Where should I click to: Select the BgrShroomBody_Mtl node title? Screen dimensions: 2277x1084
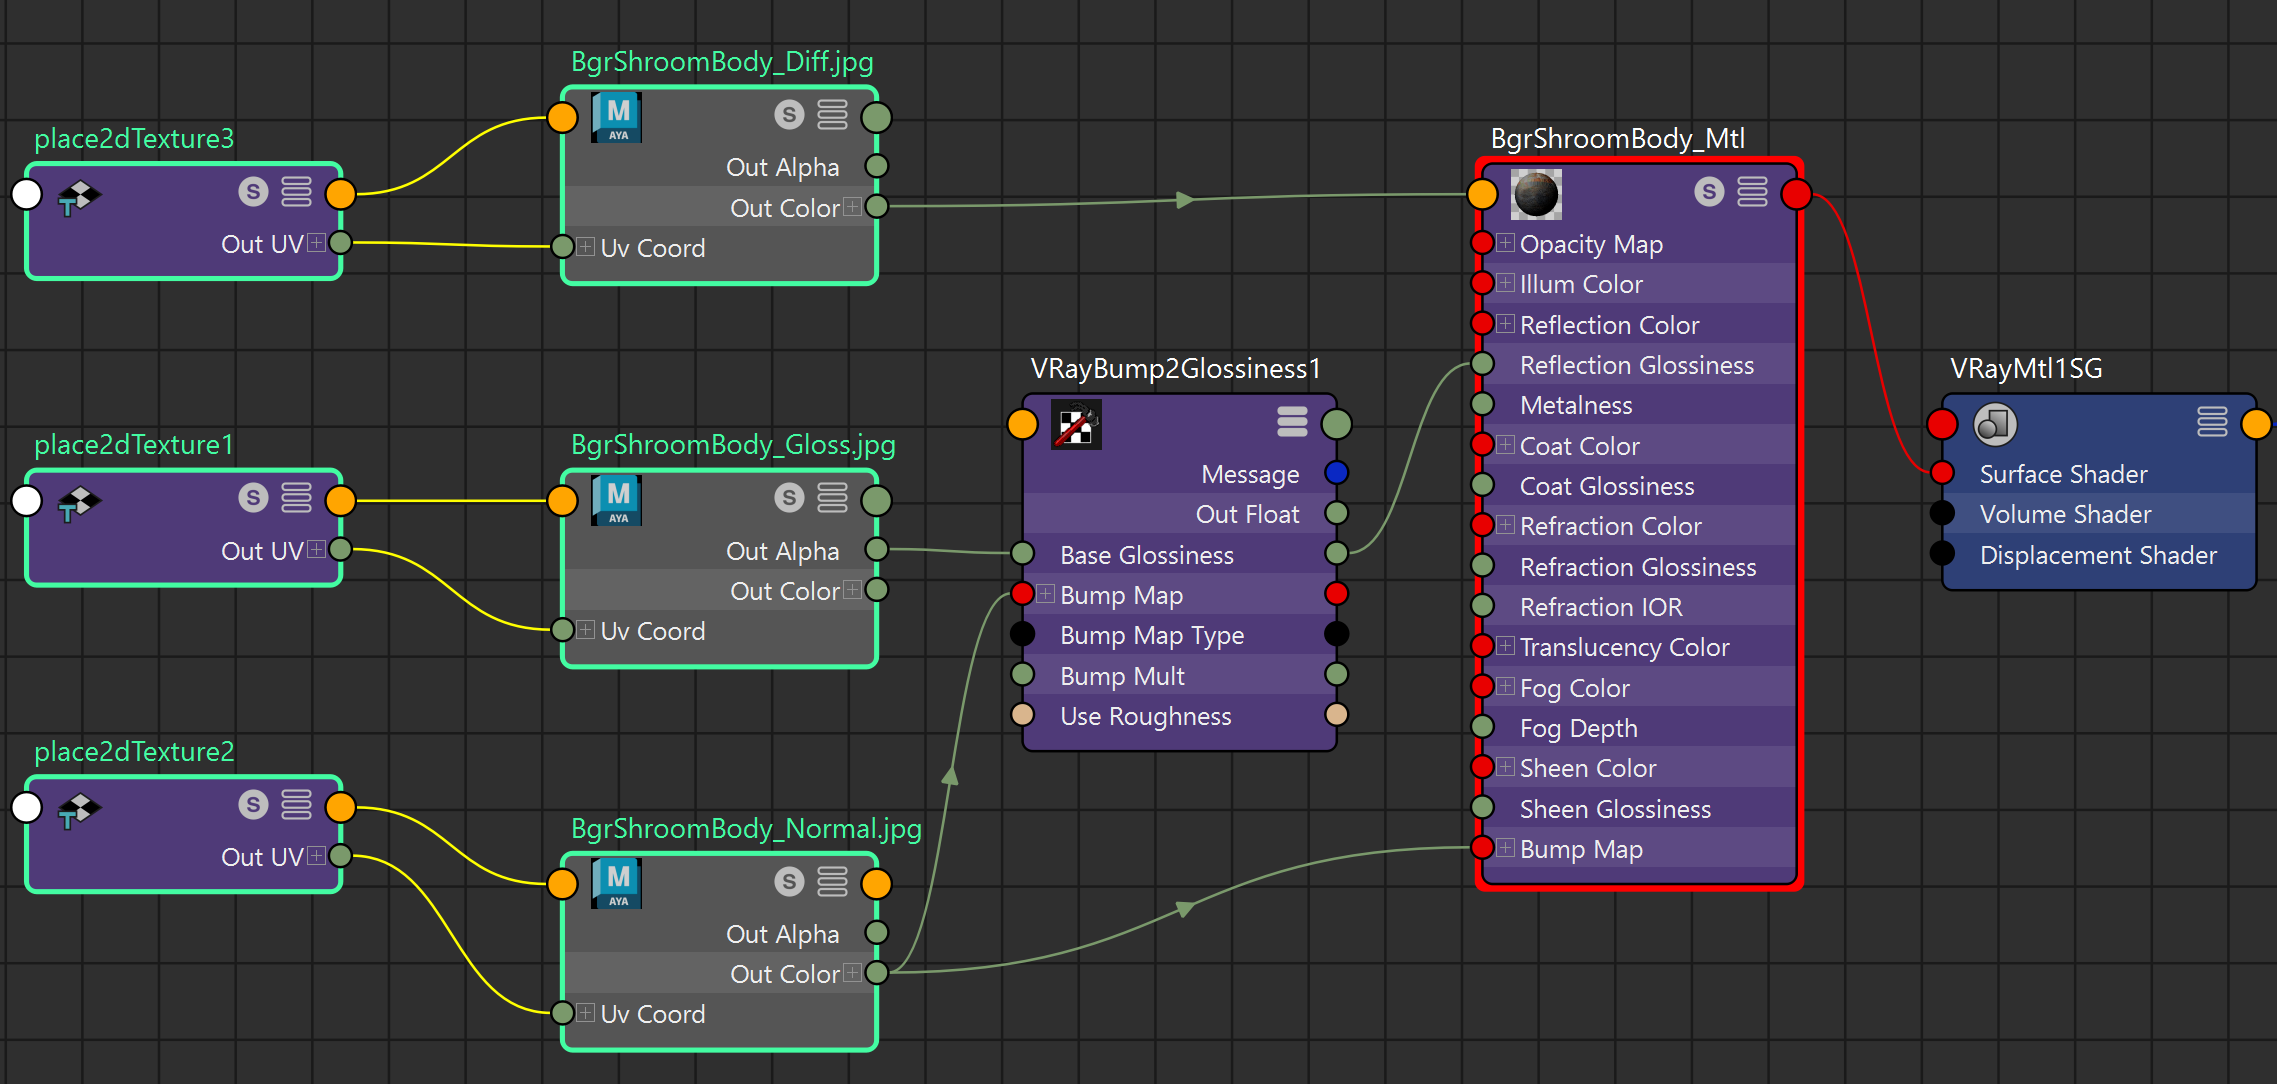[1618, 138]
